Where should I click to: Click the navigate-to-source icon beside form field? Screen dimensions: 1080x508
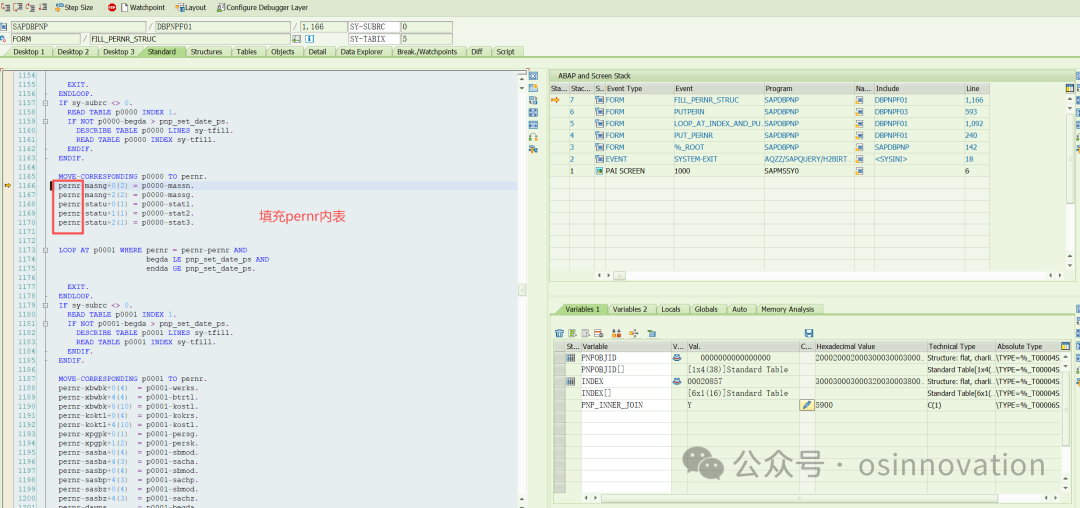pyautogui.click(x=297, y=39)
